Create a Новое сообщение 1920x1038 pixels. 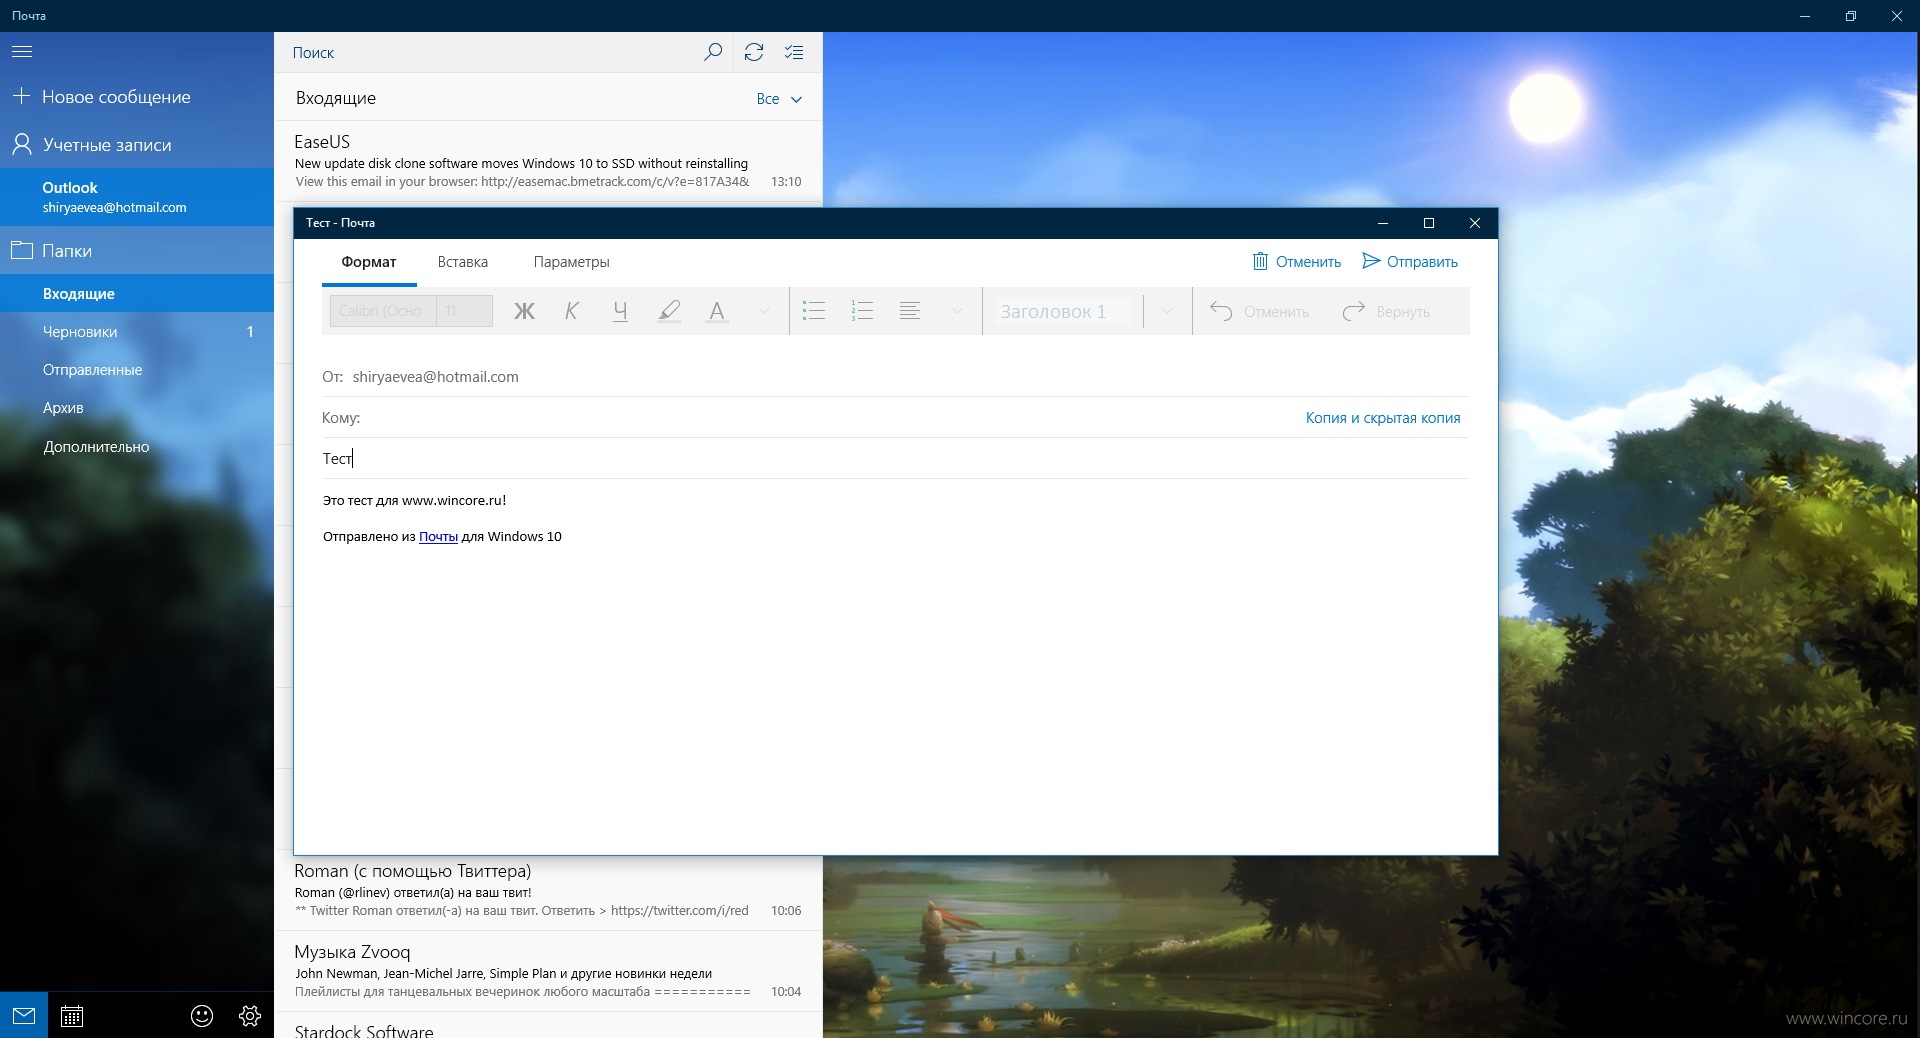tap(137, 97)
